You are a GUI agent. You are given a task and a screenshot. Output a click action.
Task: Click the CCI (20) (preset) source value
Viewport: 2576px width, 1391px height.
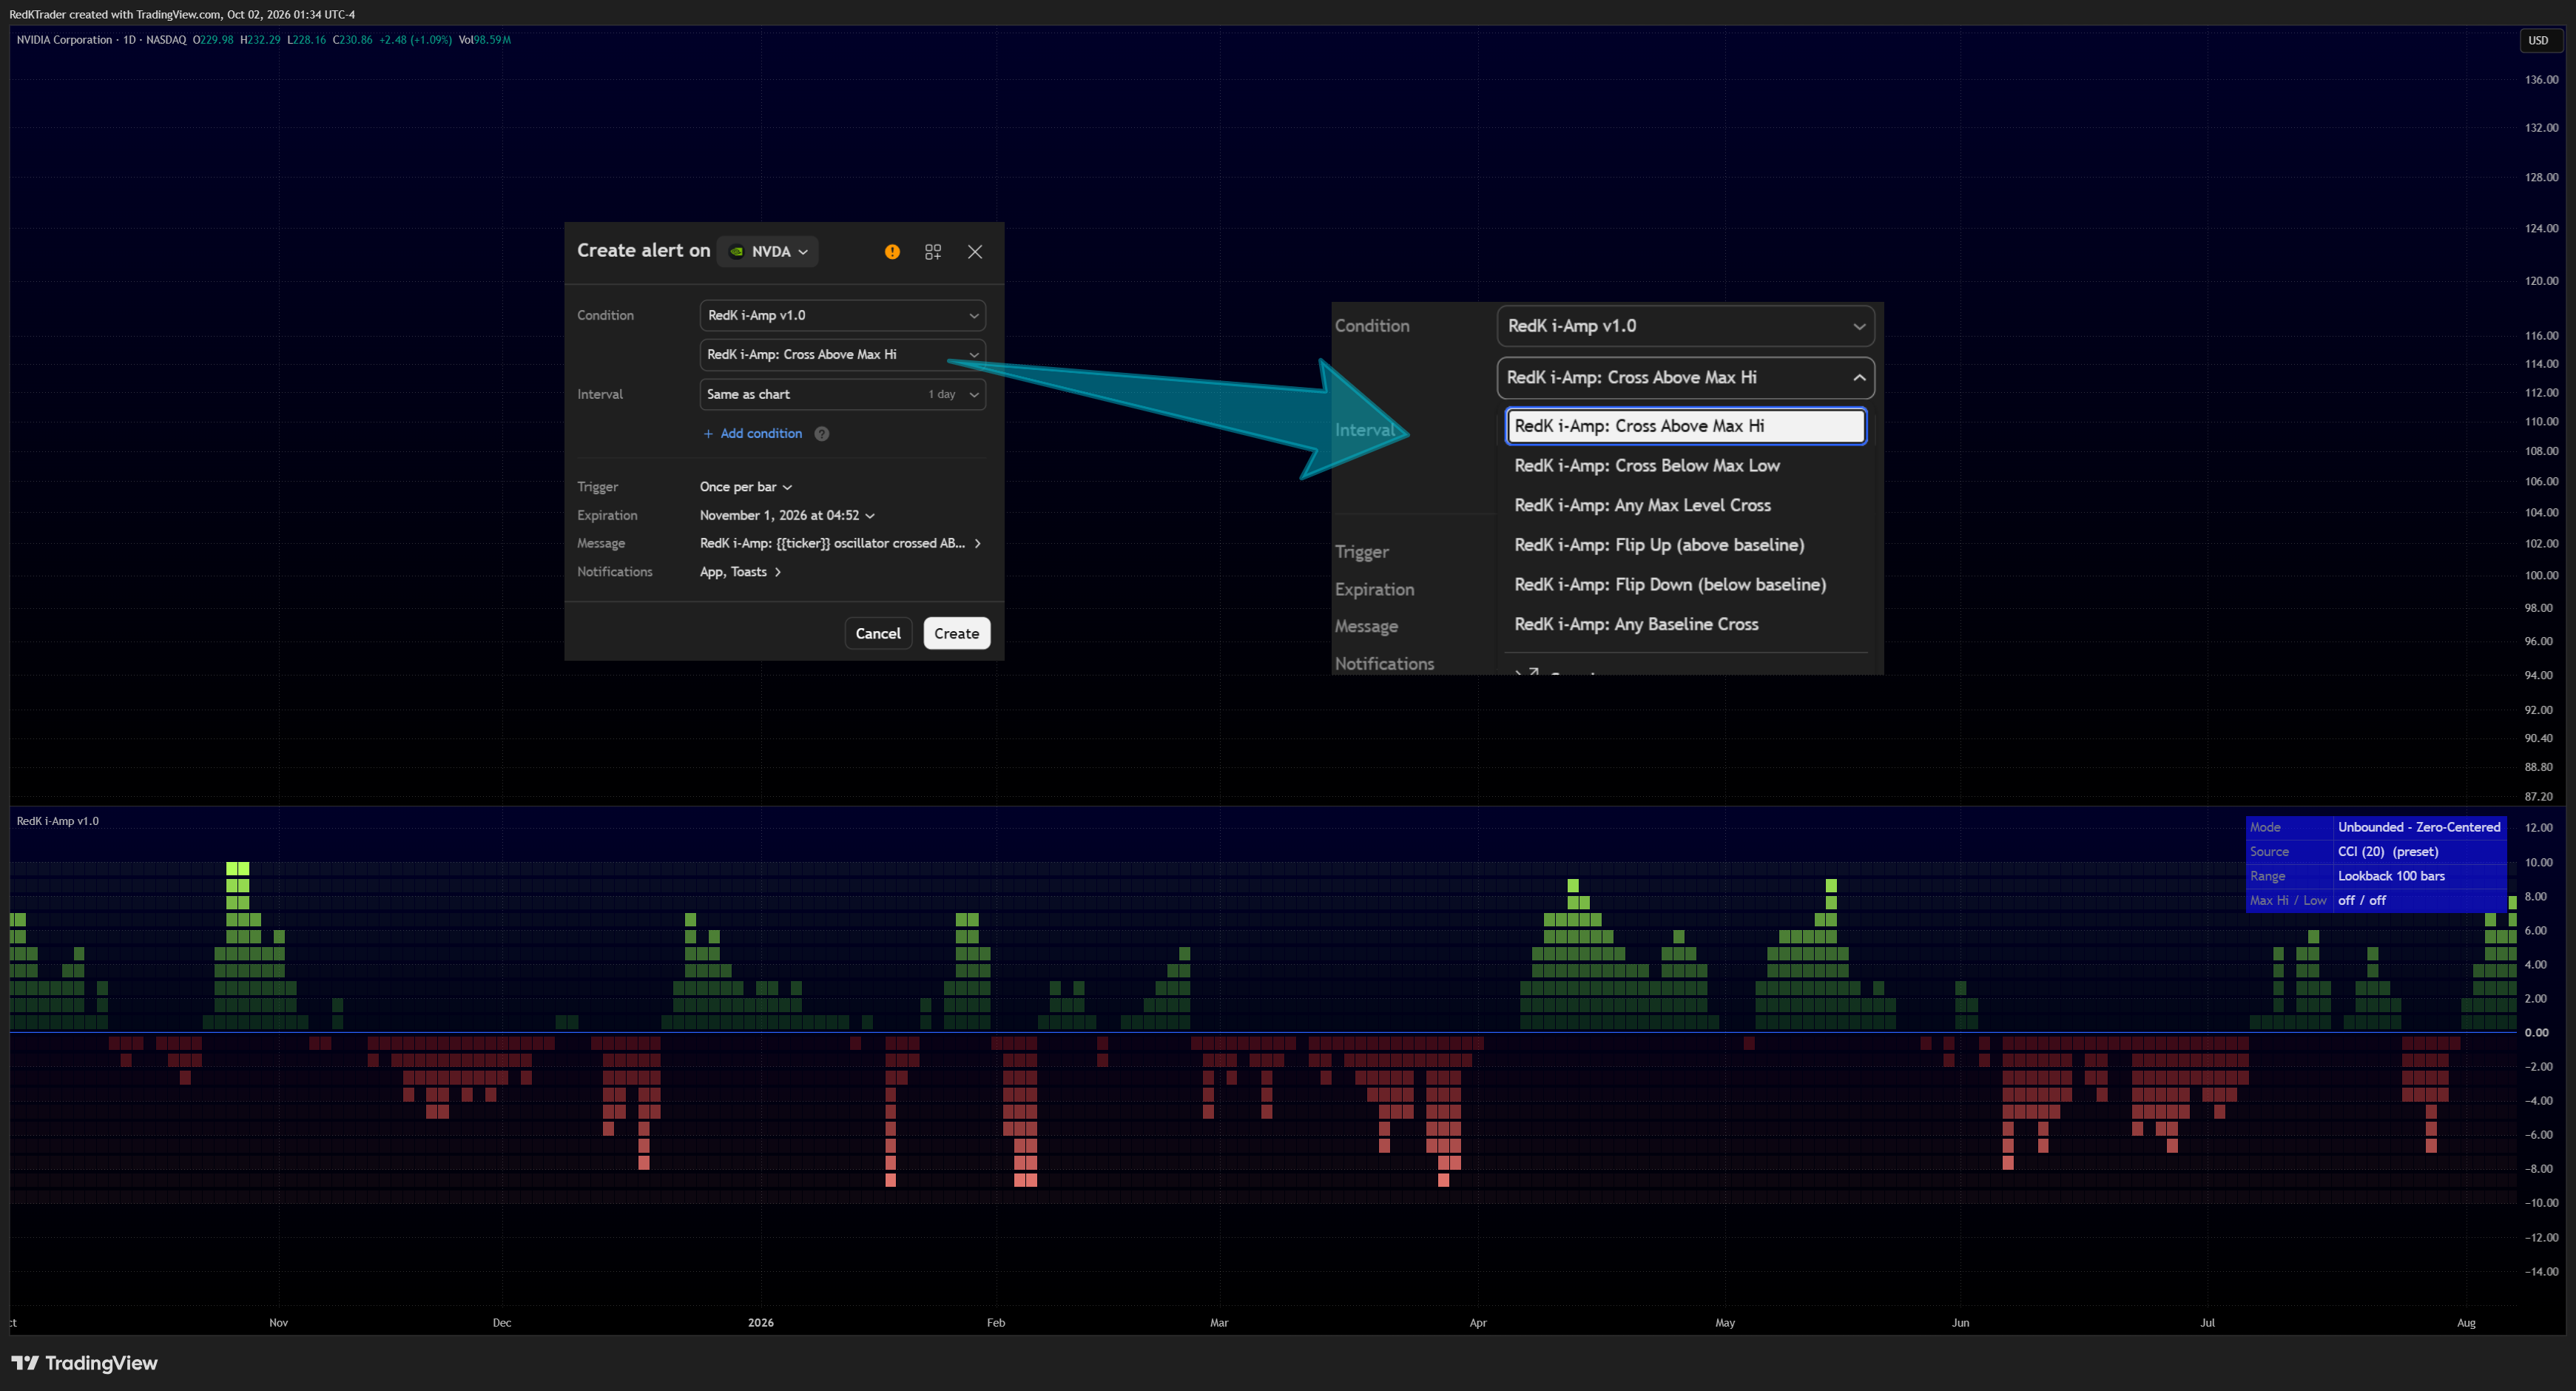[2388, 852]
